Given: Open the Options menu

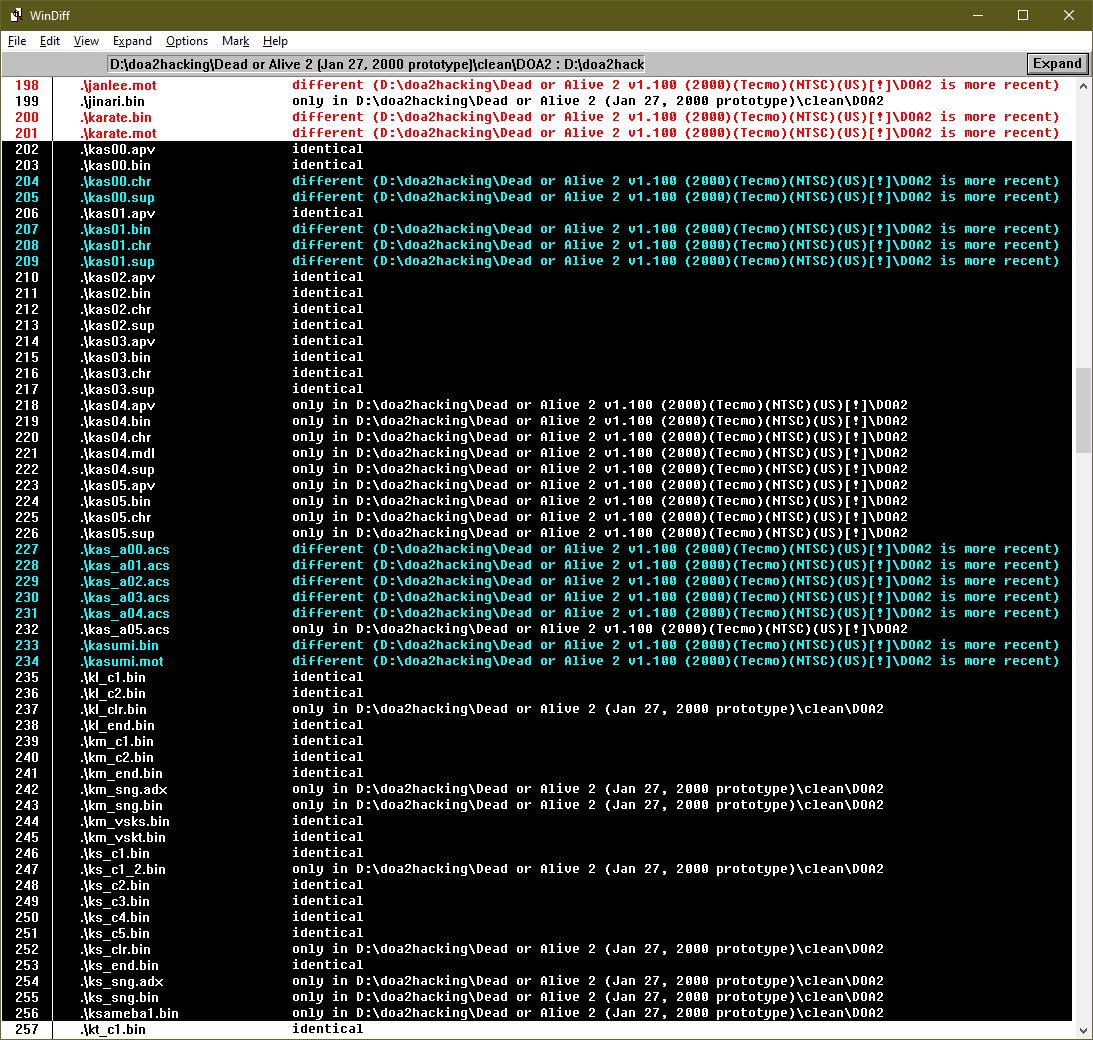Looking at the screenshot, I should pyautogui.click(x=187, y=41).
